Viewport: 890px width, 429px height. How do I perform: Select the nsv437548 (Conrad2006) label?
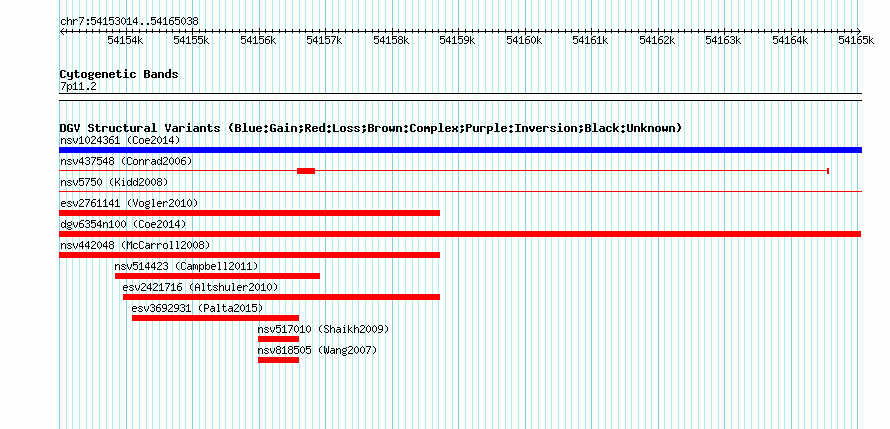[x=126, y=161]
